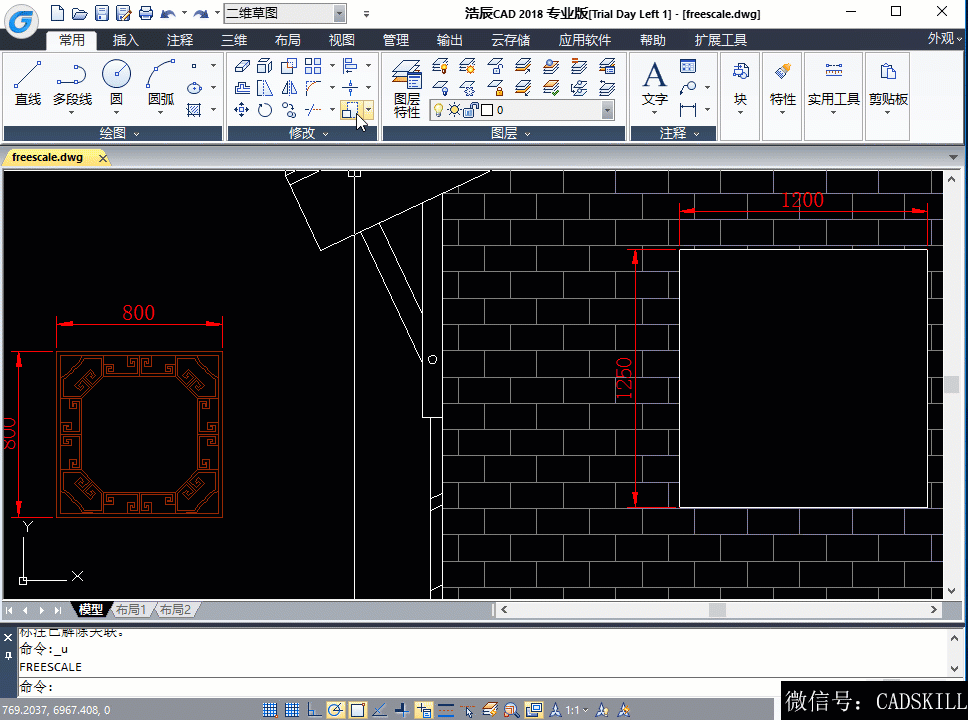This screenshot has height=720, width=968.
Task: Click the Print icon in quick access toolbar
Action: (146, 13)
